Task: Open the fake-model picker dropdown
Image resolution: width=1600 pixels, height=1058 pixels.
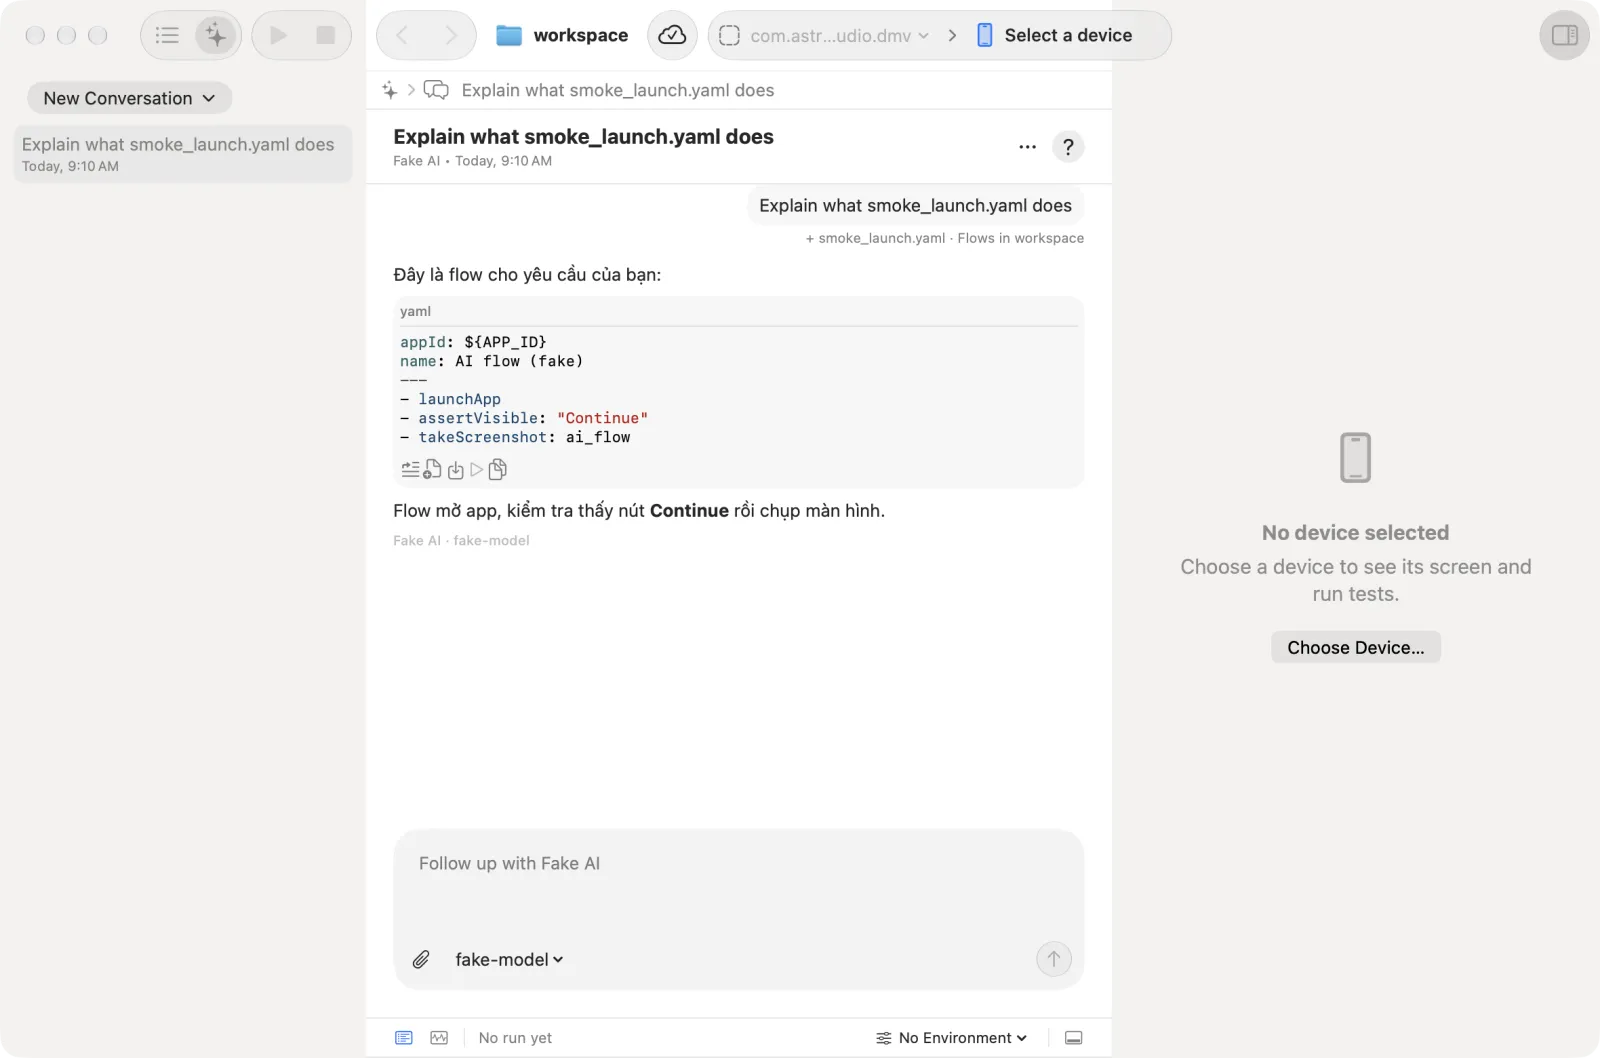Action: (x=509, y=959)
